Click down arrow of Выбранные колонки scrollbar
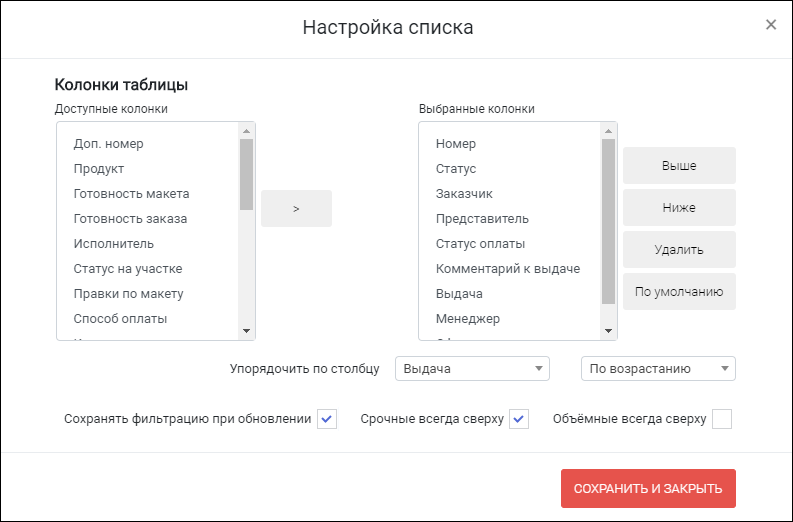Screen dimensions: 793x522 click(x=608, y=331)
